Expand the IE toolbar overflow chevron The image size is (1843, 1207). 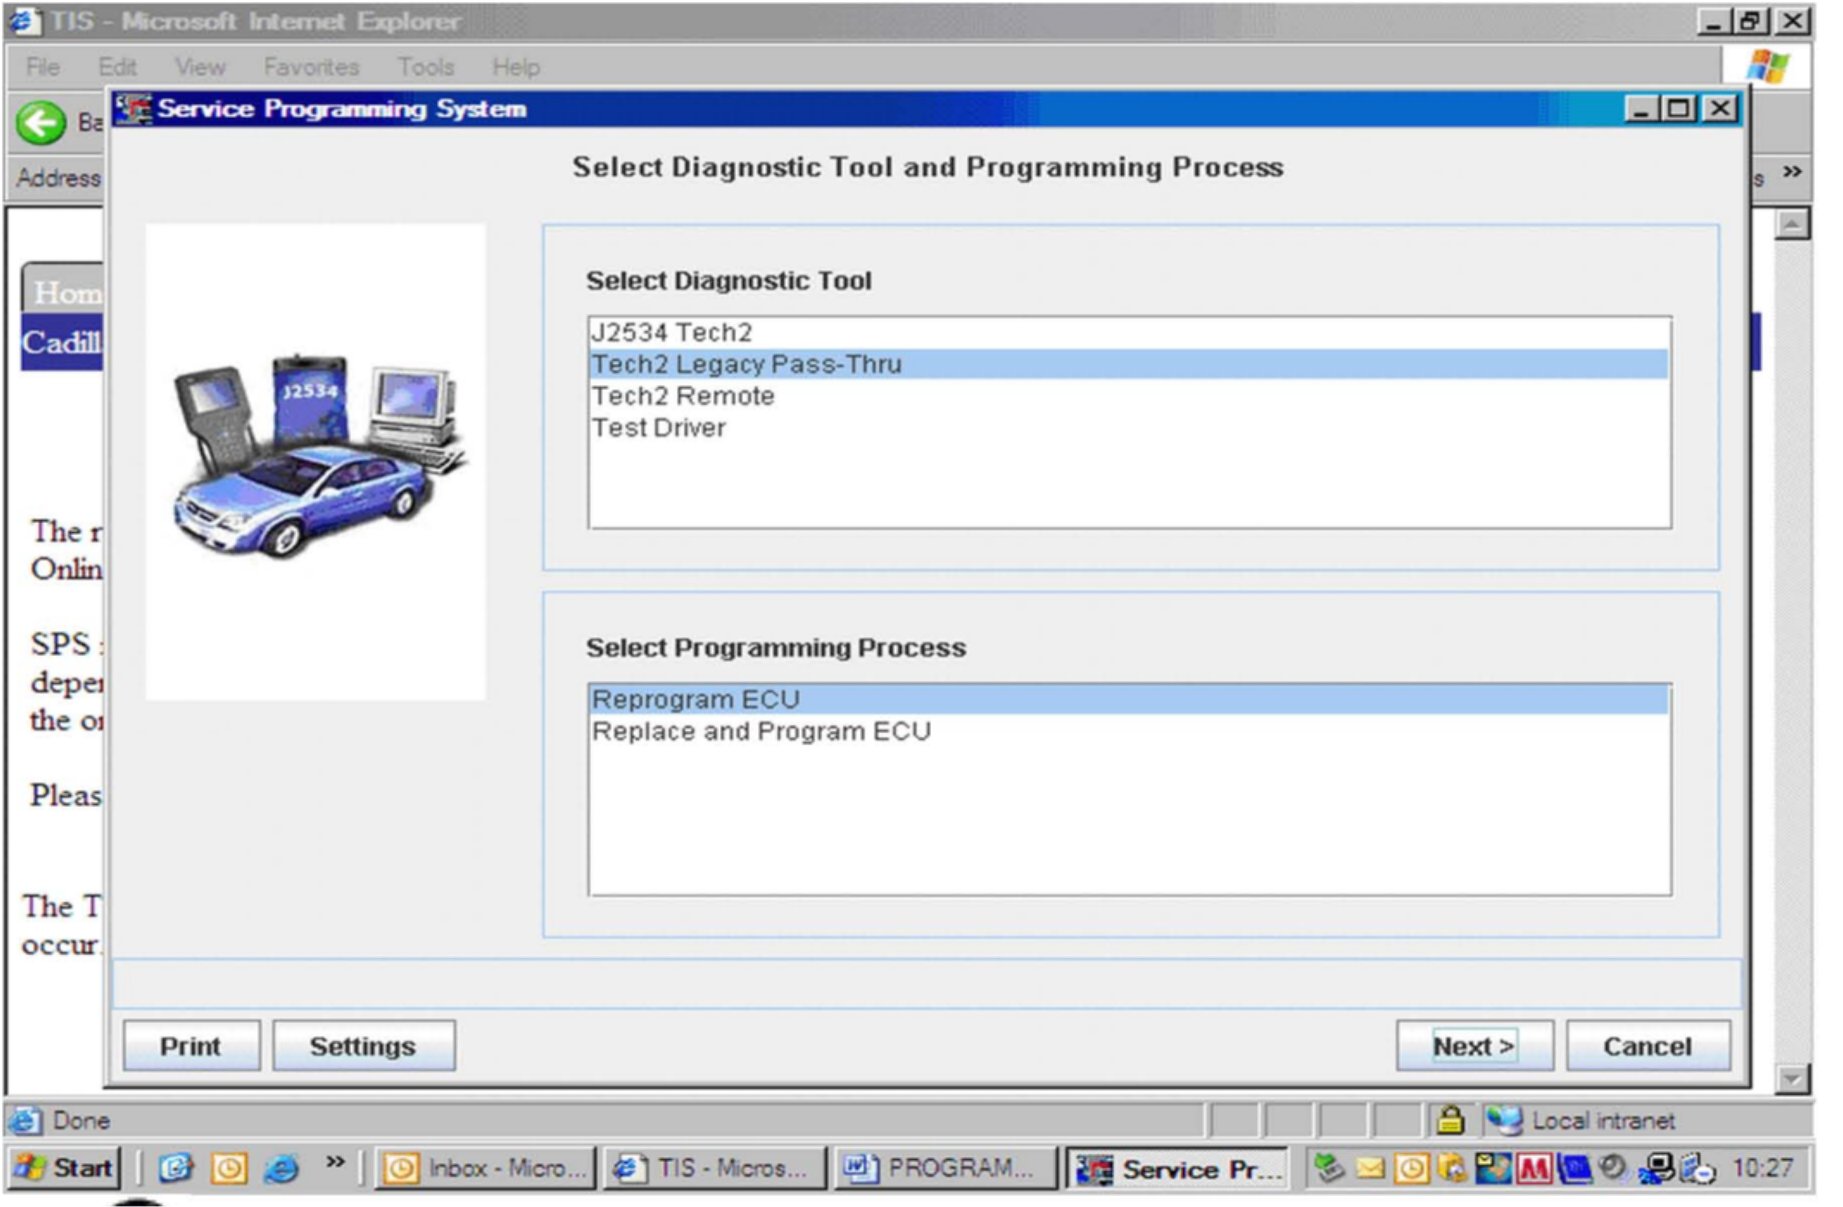click(x=1791, y=172)
